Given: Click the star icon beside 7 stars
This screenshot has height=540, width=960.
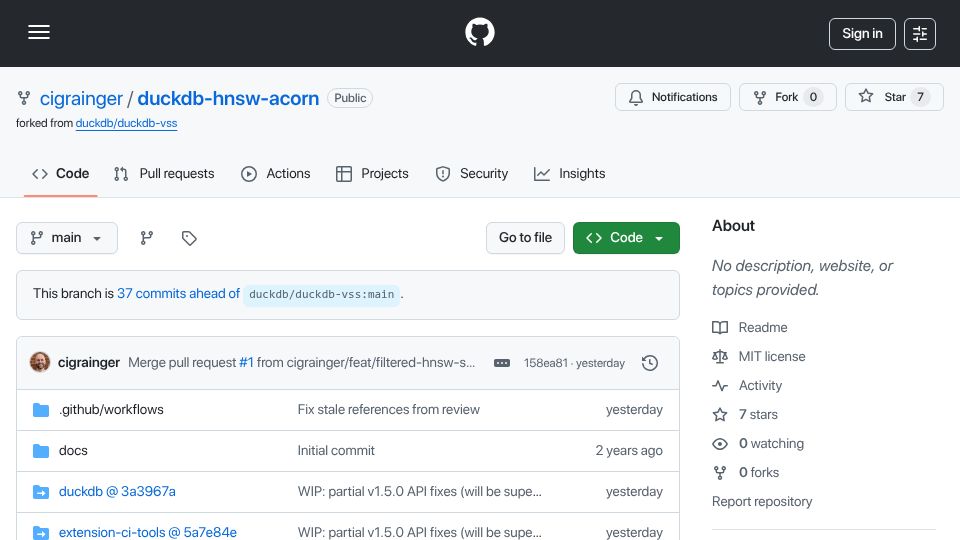Looking at the screenshot, I should 720,414.
